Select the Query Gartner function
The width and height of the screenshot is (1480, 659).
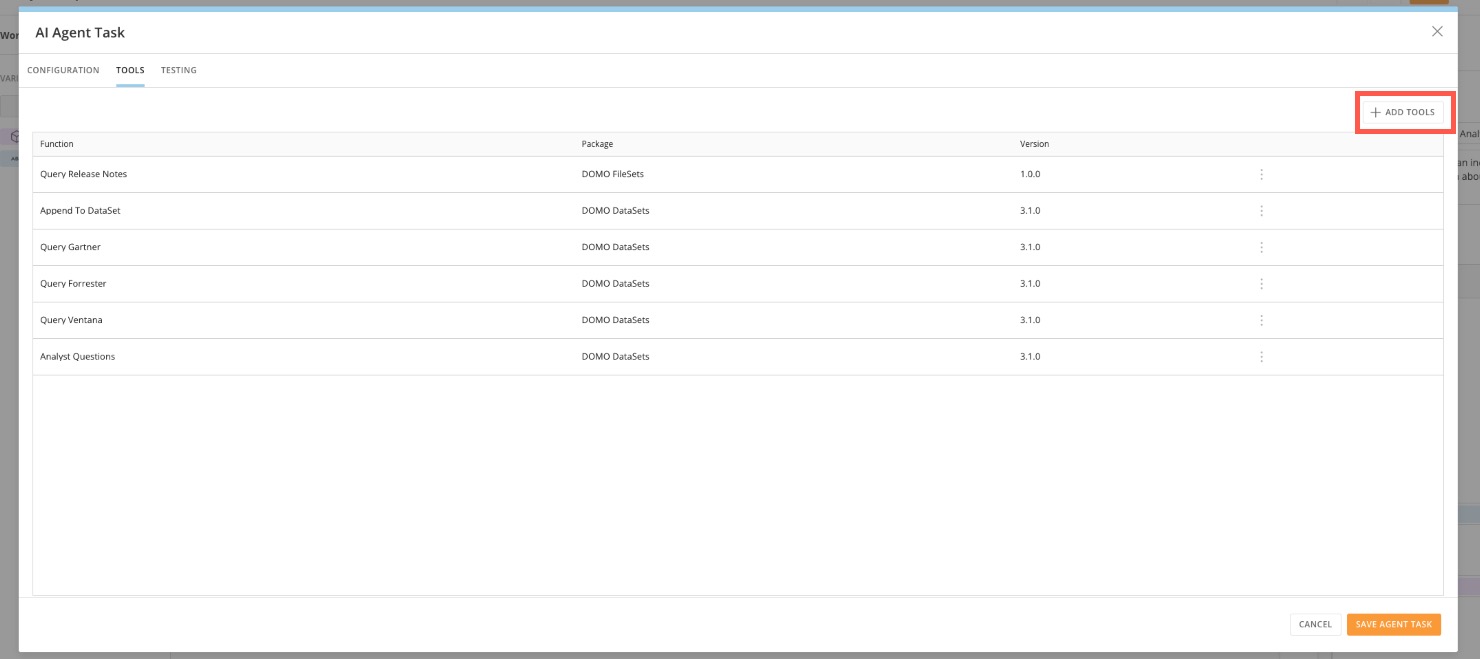click(70, 247)
